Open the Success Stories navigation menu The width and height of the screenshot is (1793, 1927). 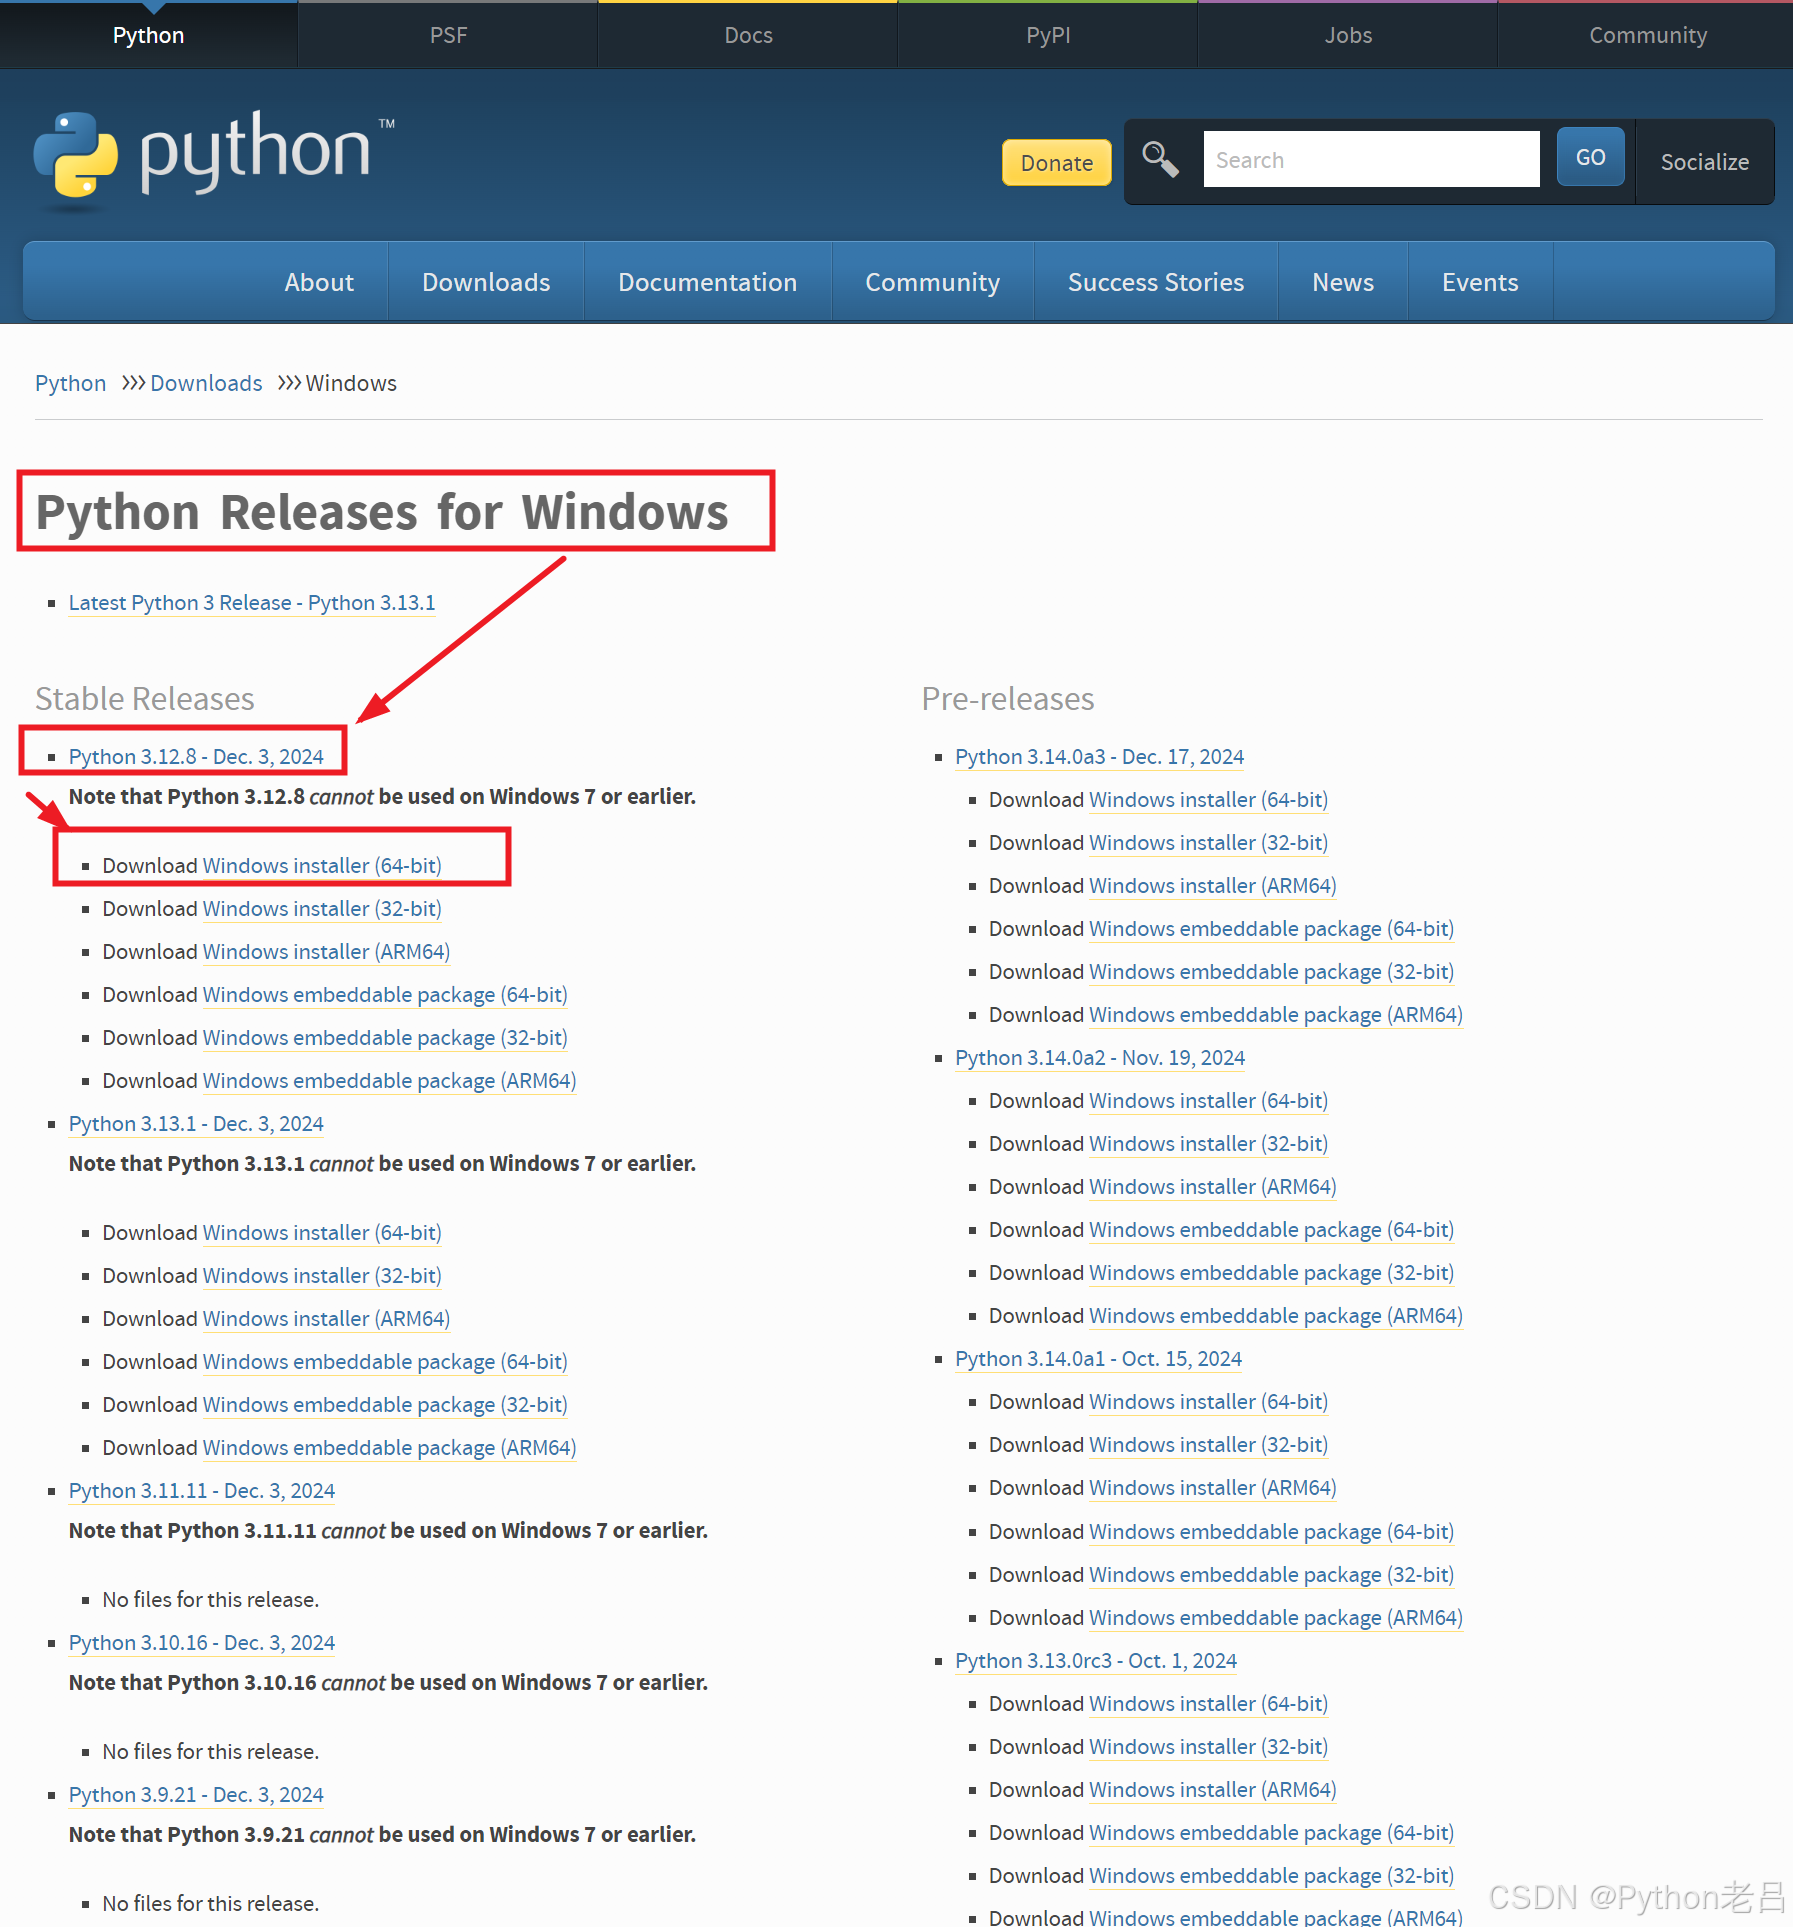(1156, 282)
